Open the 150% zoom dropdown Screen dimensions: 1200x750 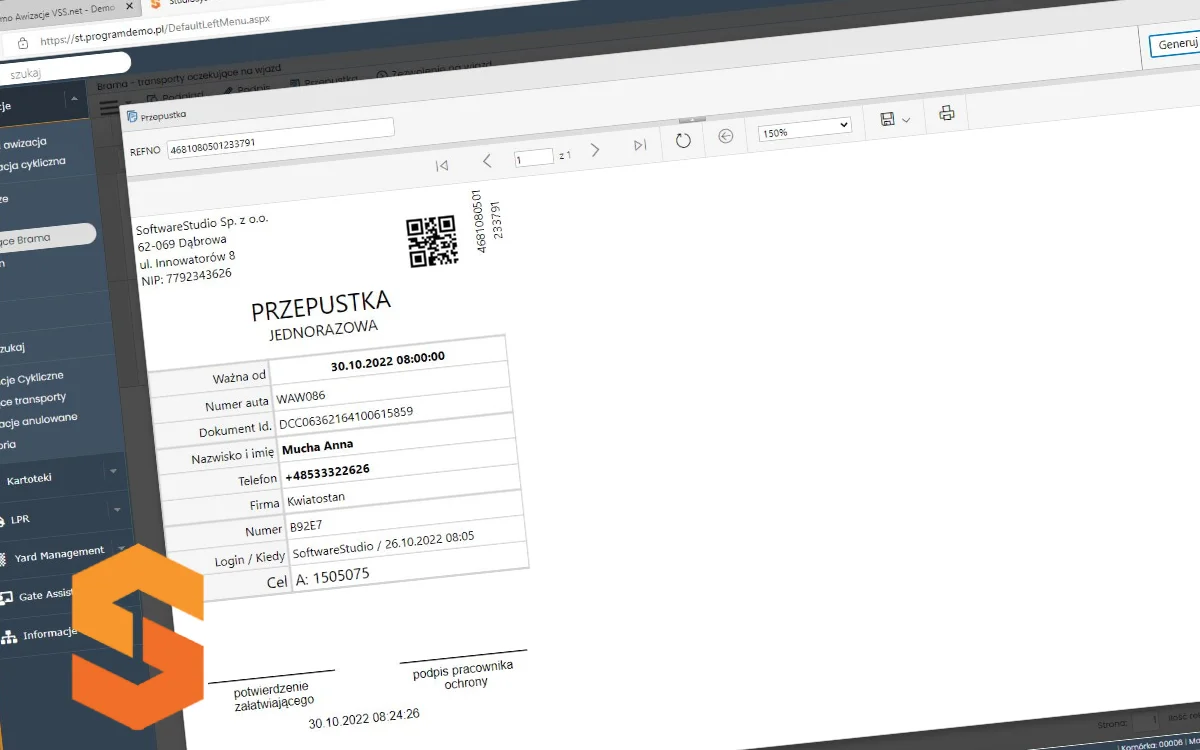[x=805, y=128]
